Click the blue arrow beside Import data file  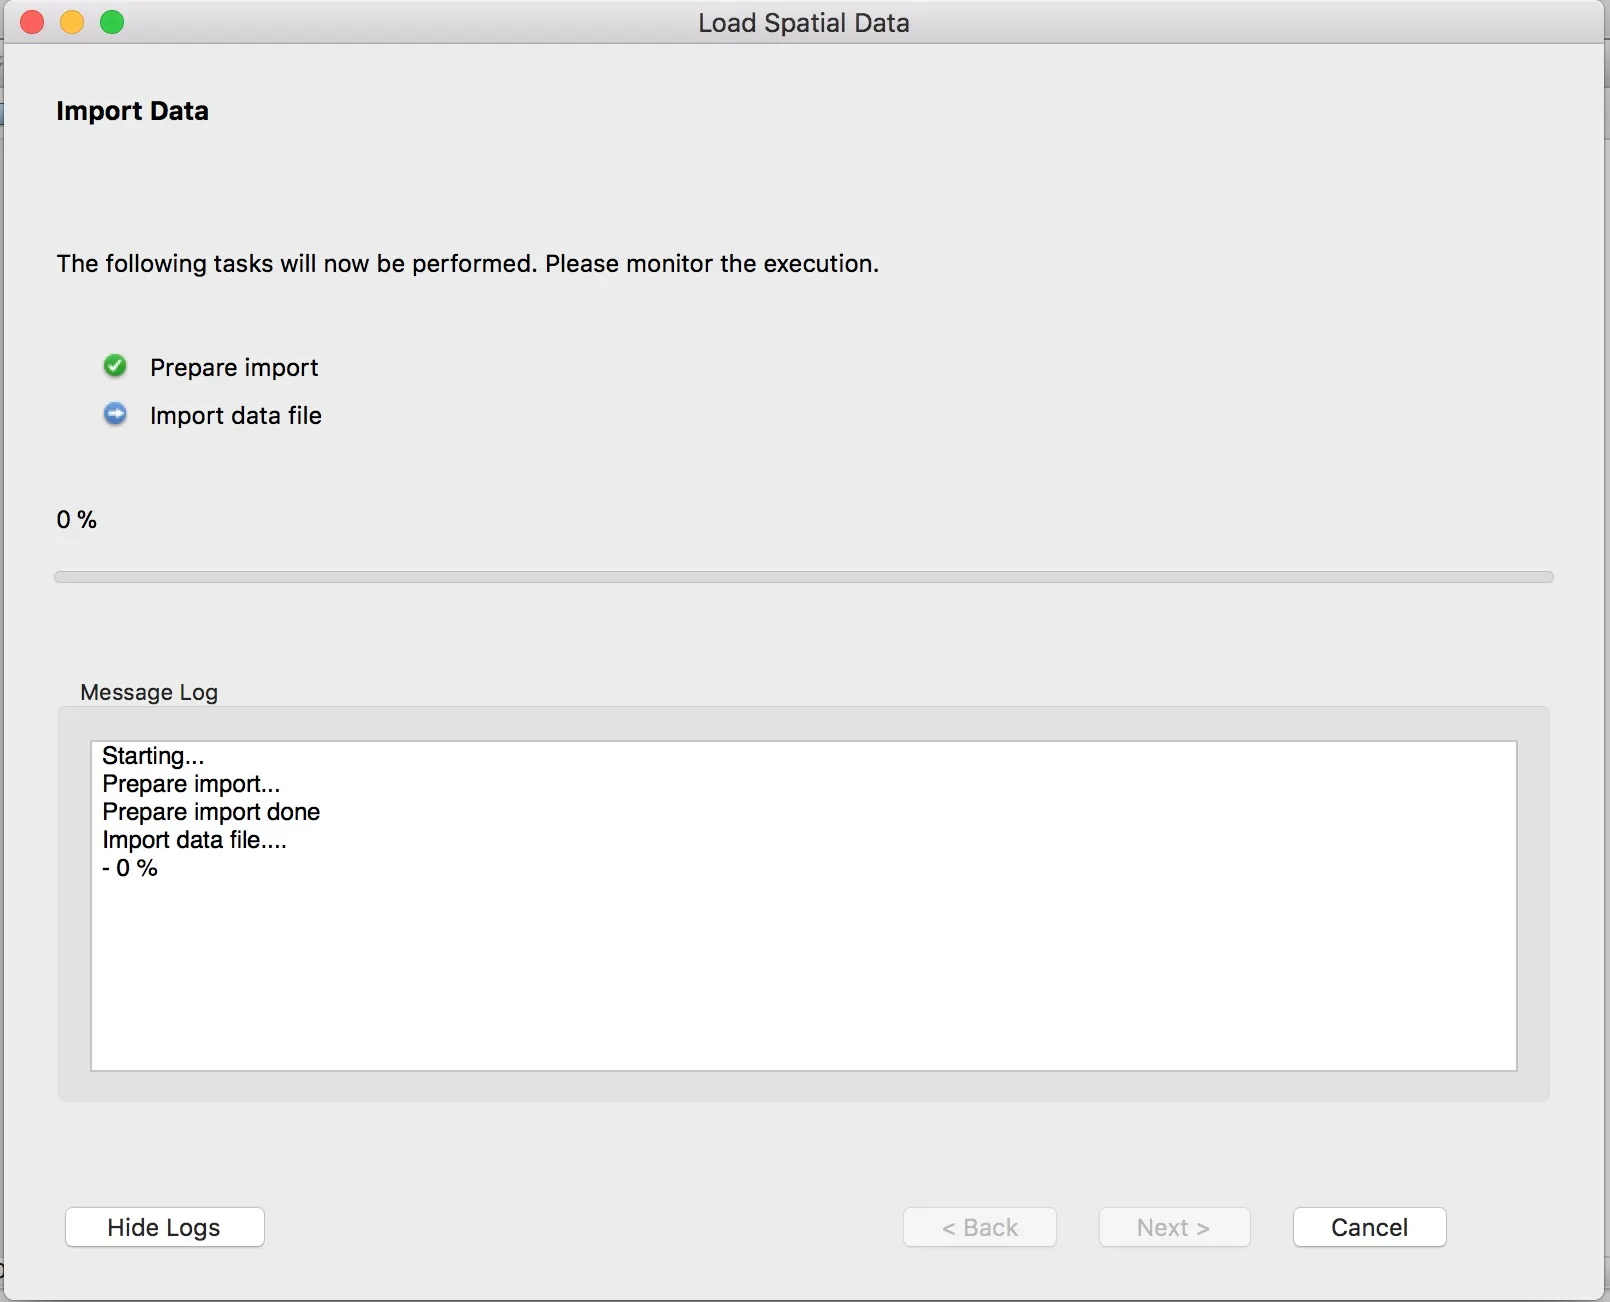(115, 414)
